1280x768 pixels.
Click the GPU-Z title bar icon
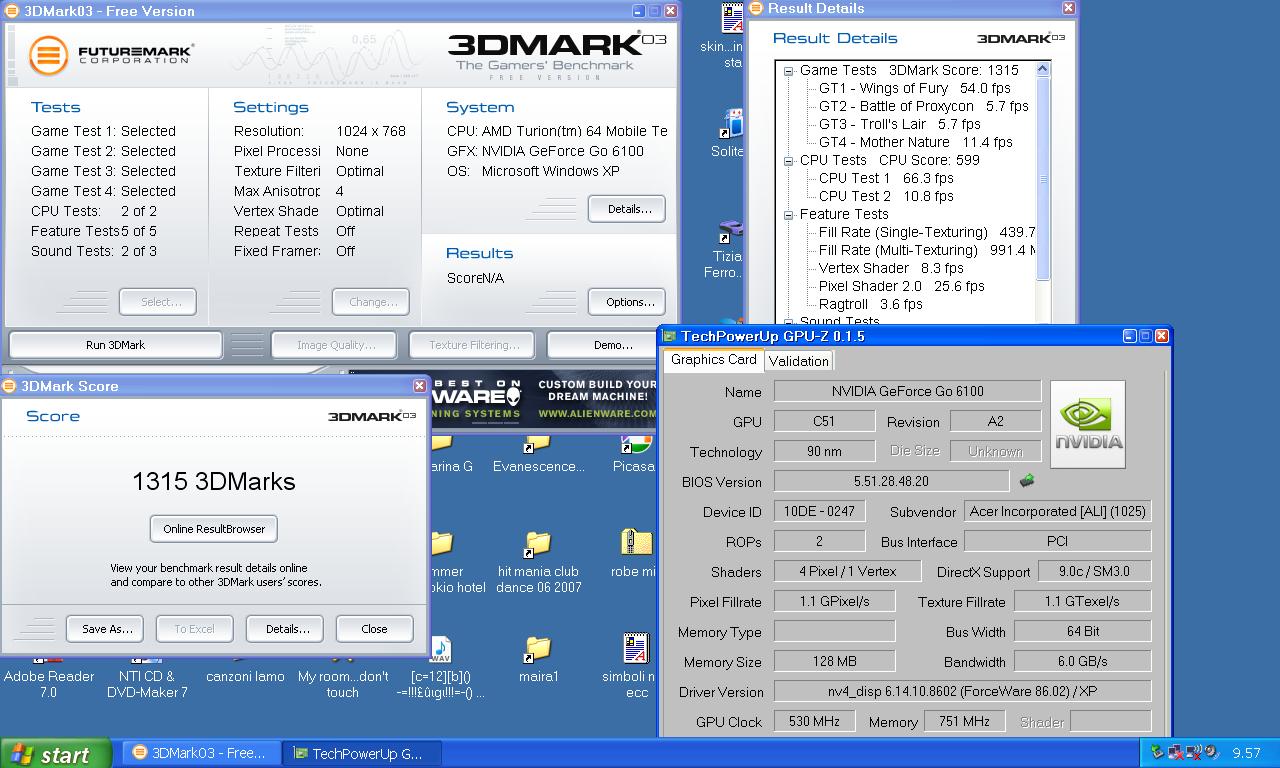point(670,336)
